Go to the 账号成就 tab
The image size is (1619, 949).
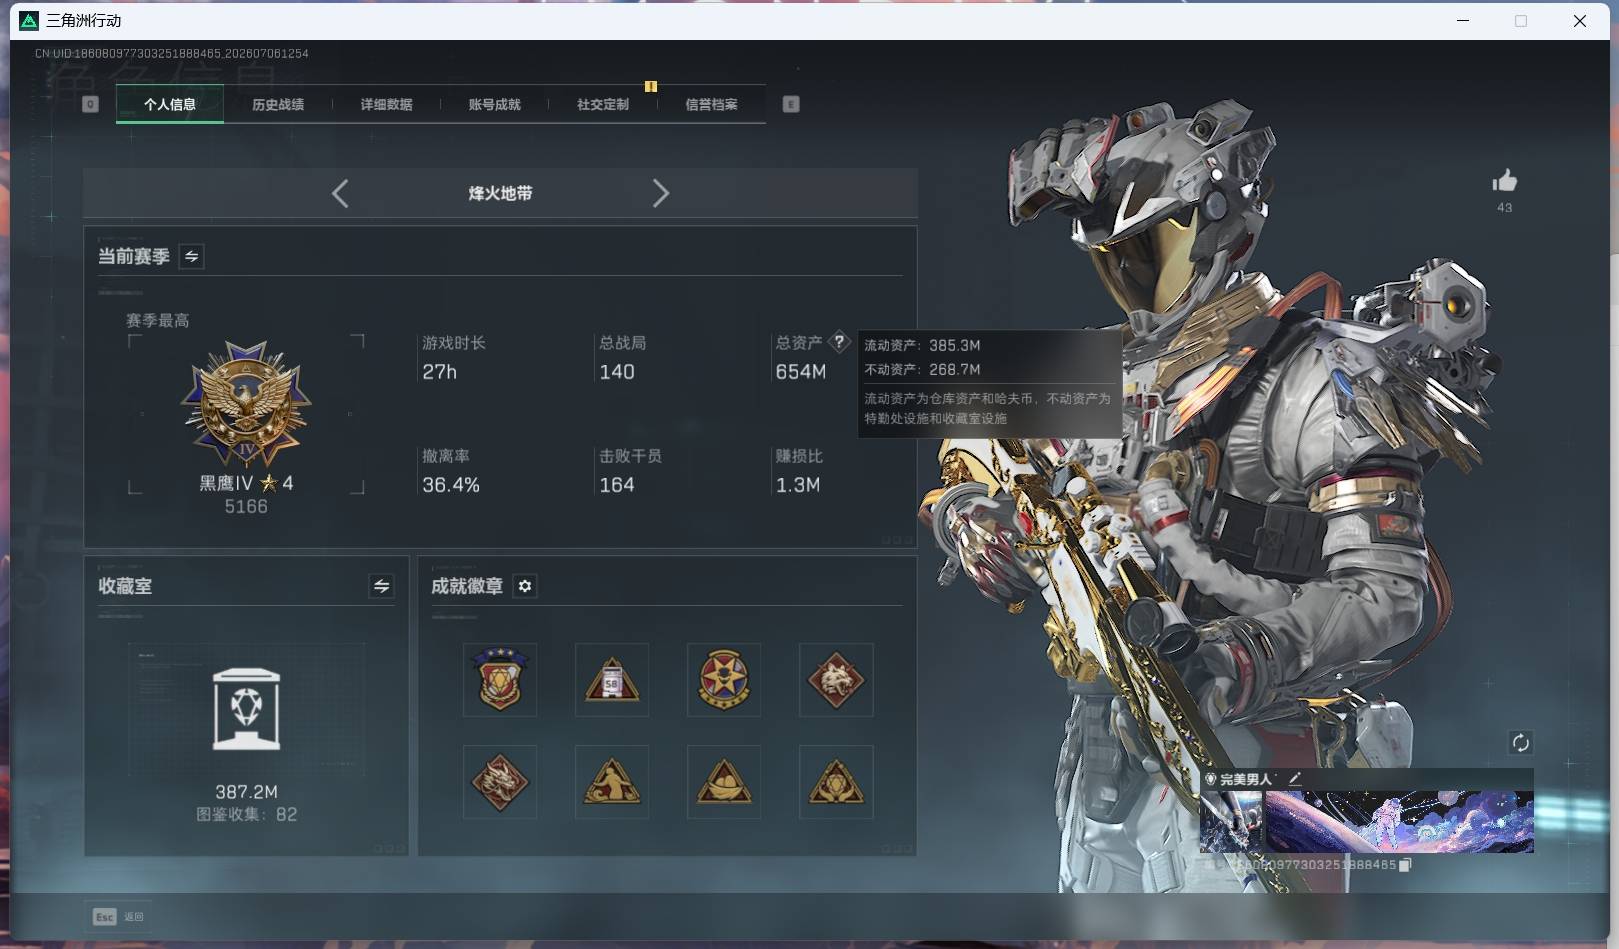[x=495, y=104]
